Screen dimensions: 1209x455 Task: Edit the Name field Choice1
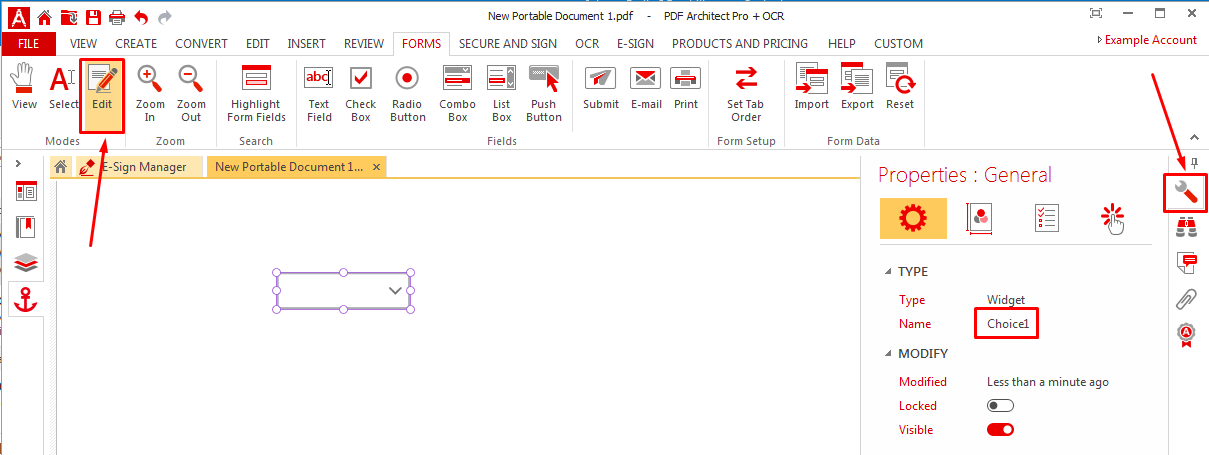click(1007, 324)
